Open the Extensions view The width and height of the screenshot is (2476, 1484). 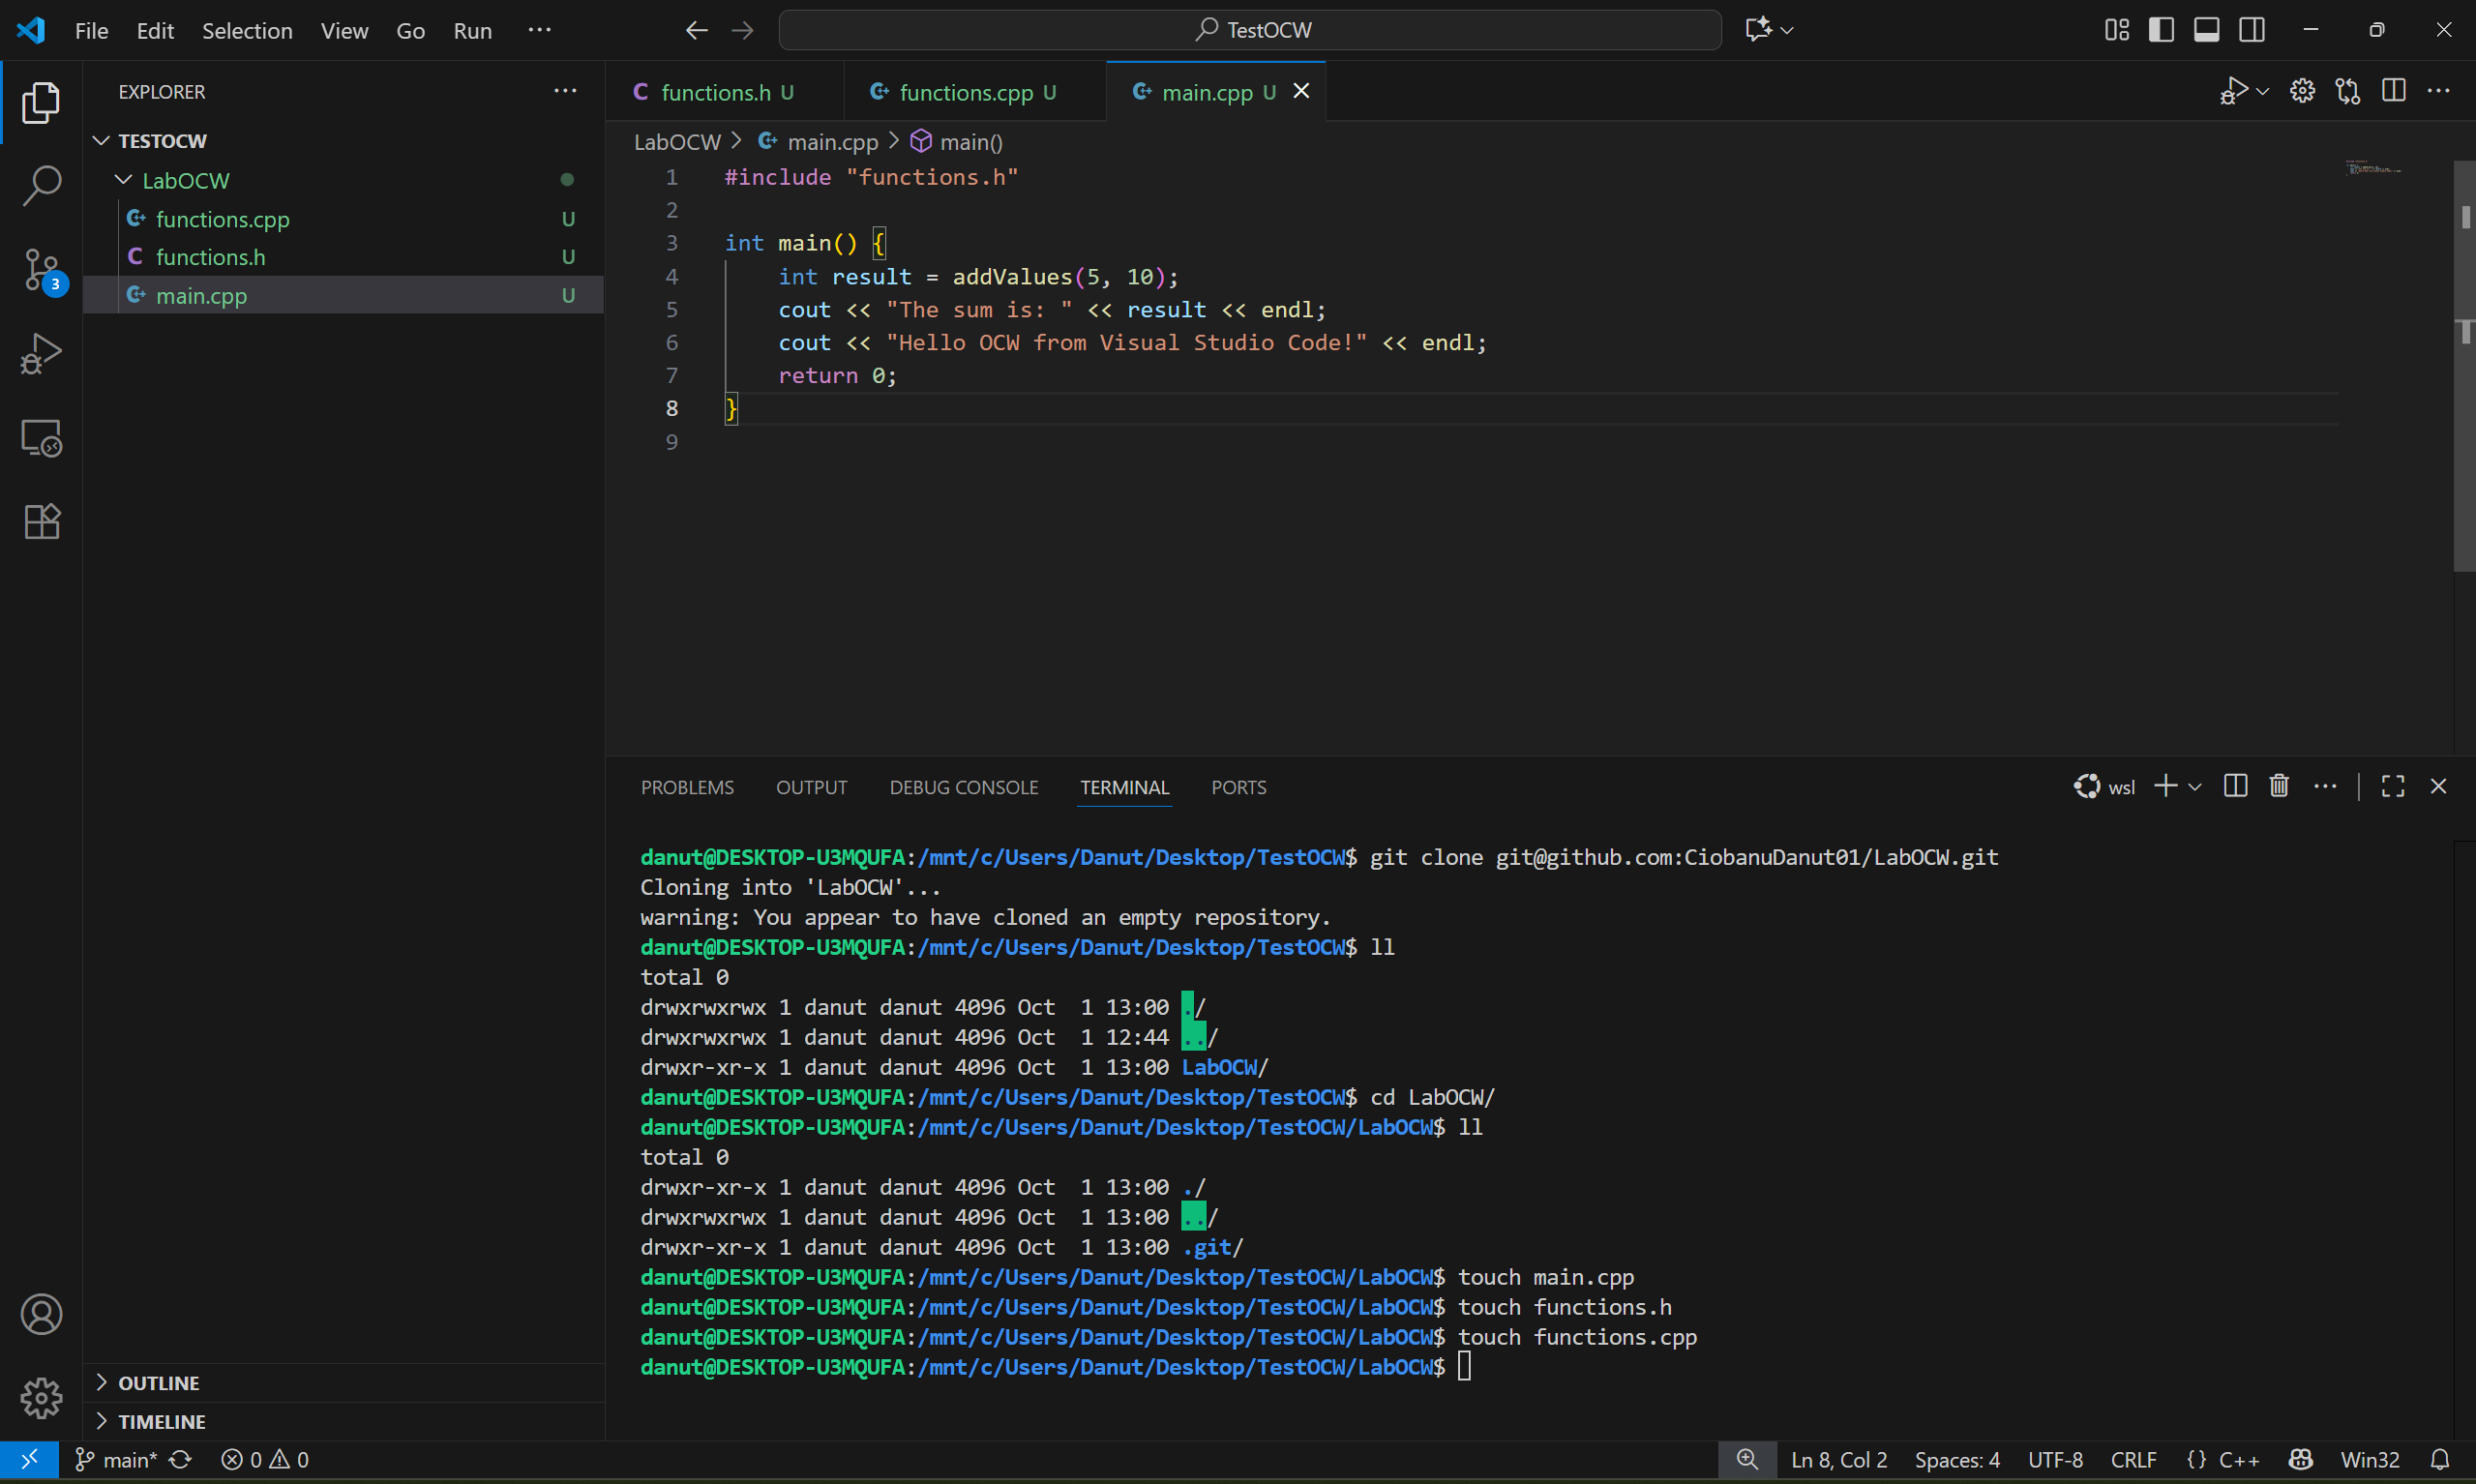coord(41,521)
